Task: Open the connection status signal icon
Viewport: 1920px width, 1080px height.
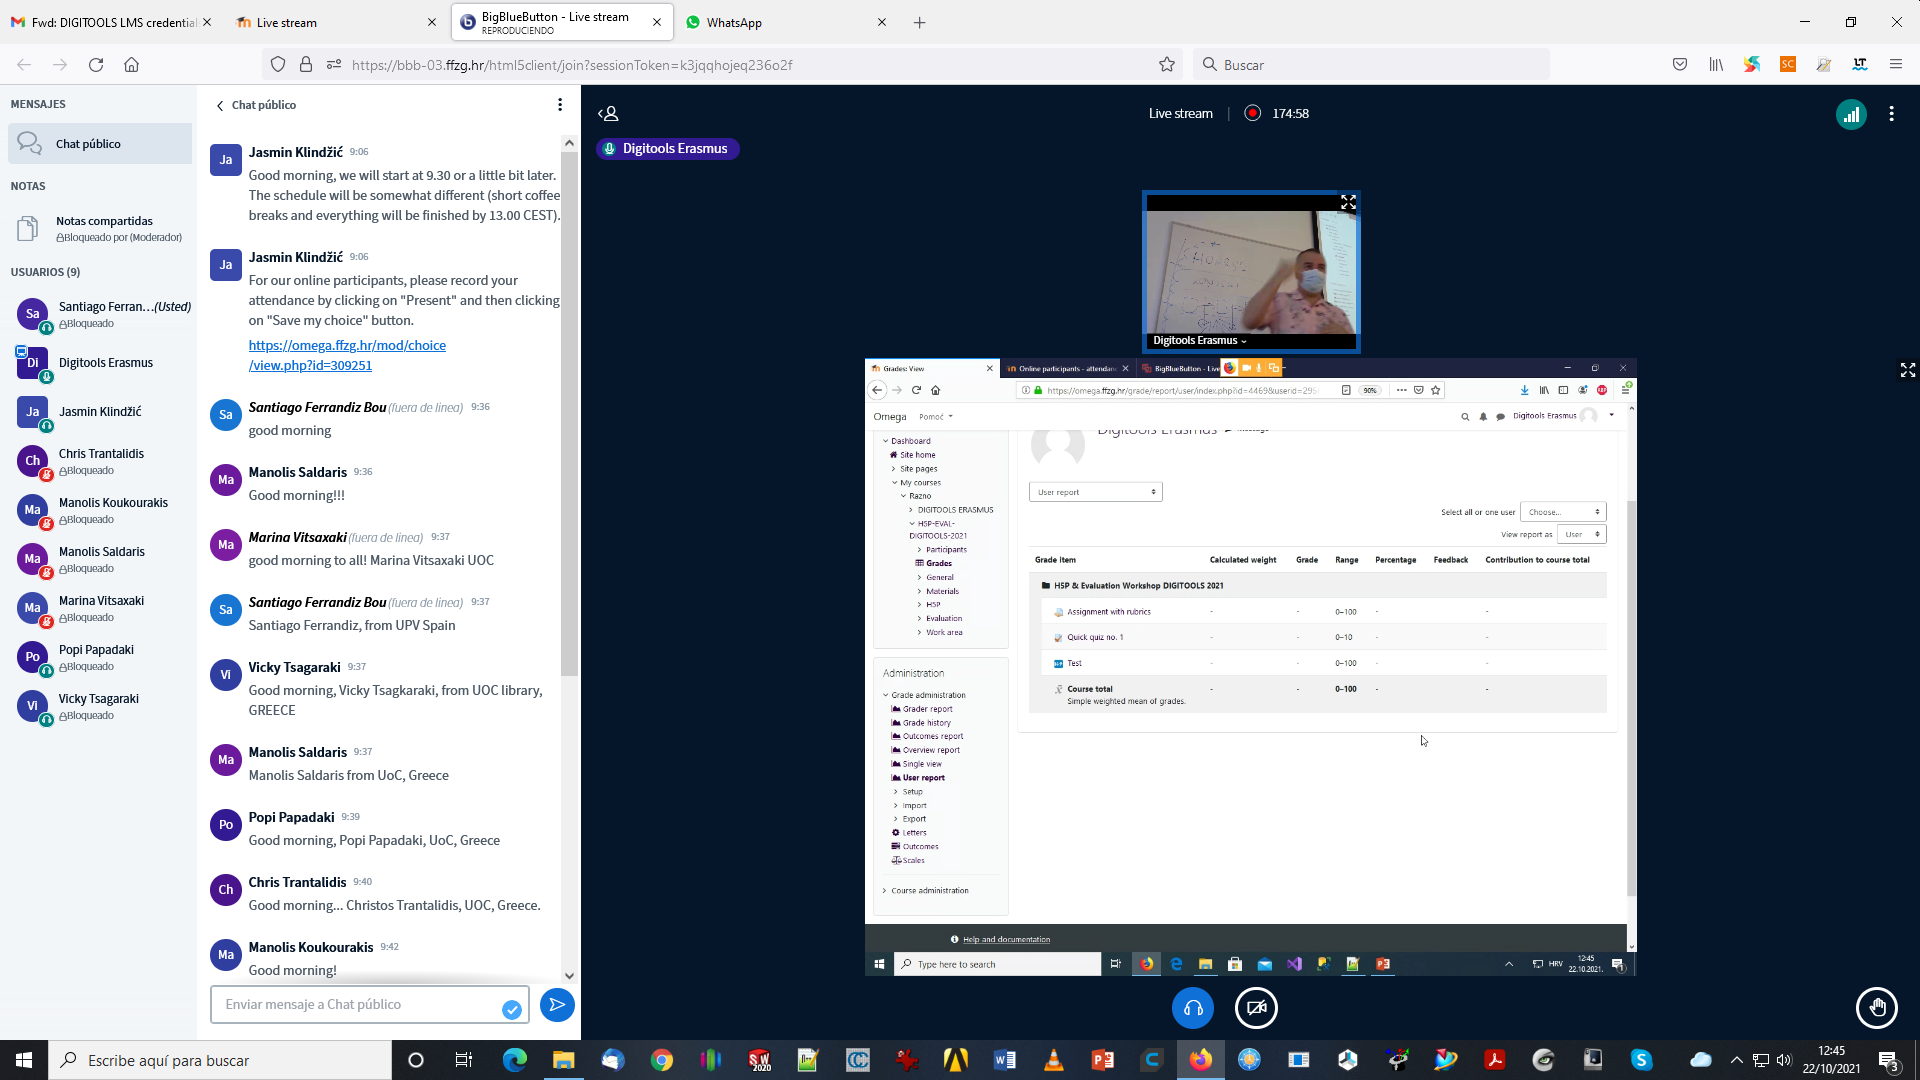Action: pyautogui.click(x=1851, y=115)
